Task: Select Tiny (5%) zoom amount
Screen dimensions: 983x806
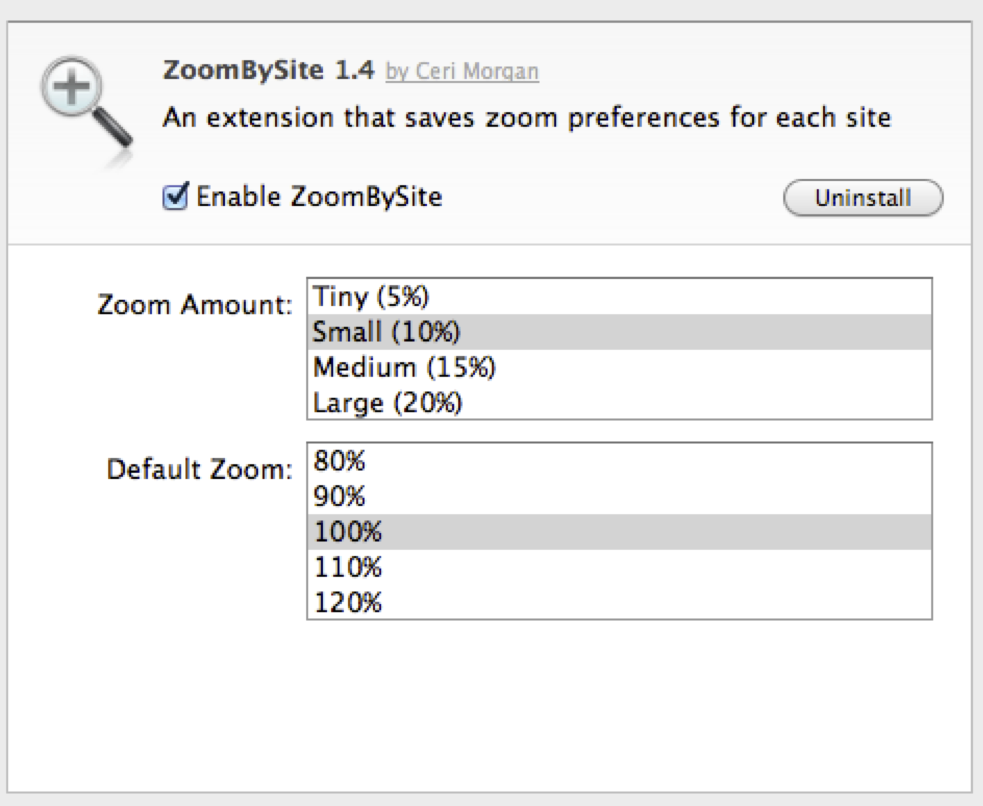Action: 619,296
